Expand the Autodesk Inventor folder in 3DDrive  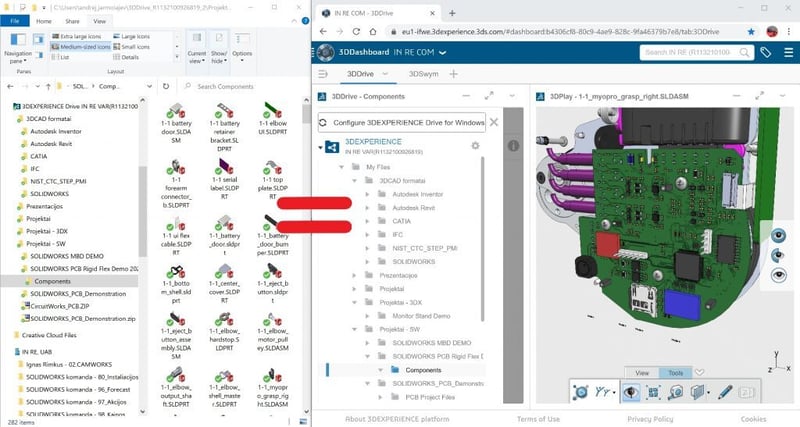click(367, 194)
